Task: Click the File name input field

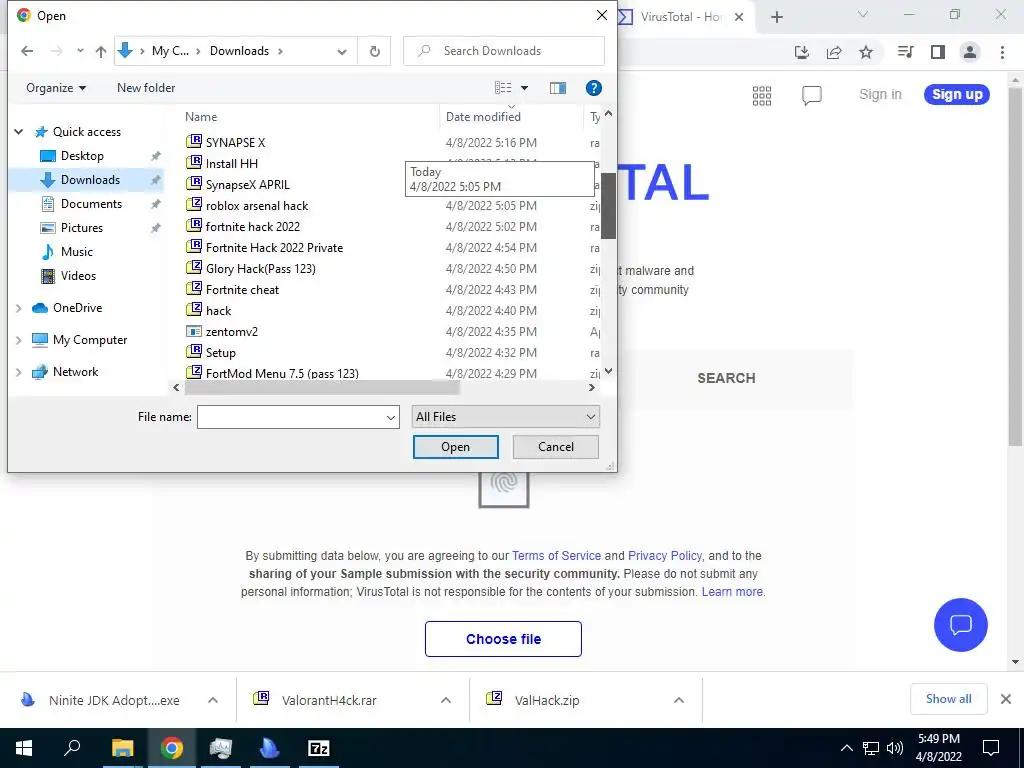Action: tap(291, 417)
